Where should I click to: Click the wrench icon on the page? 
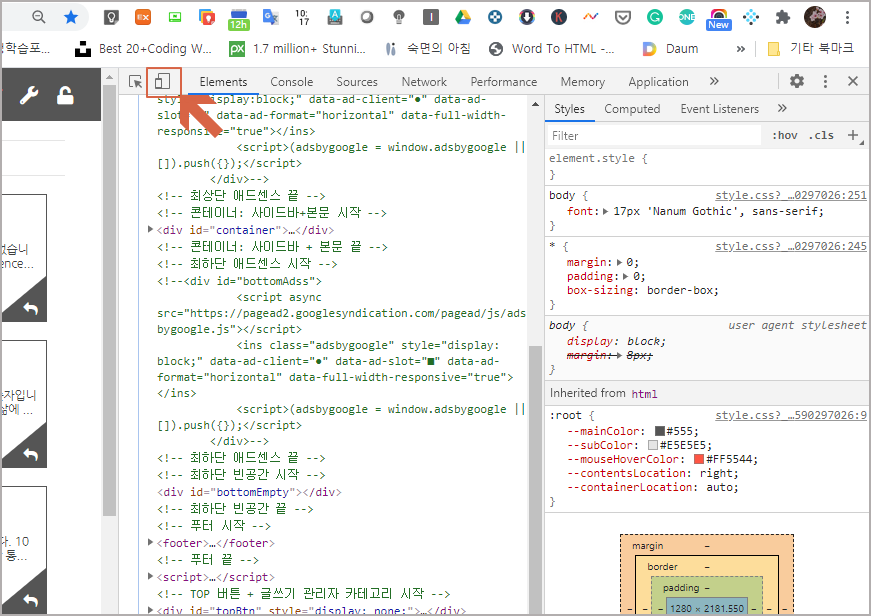(29, 96)
